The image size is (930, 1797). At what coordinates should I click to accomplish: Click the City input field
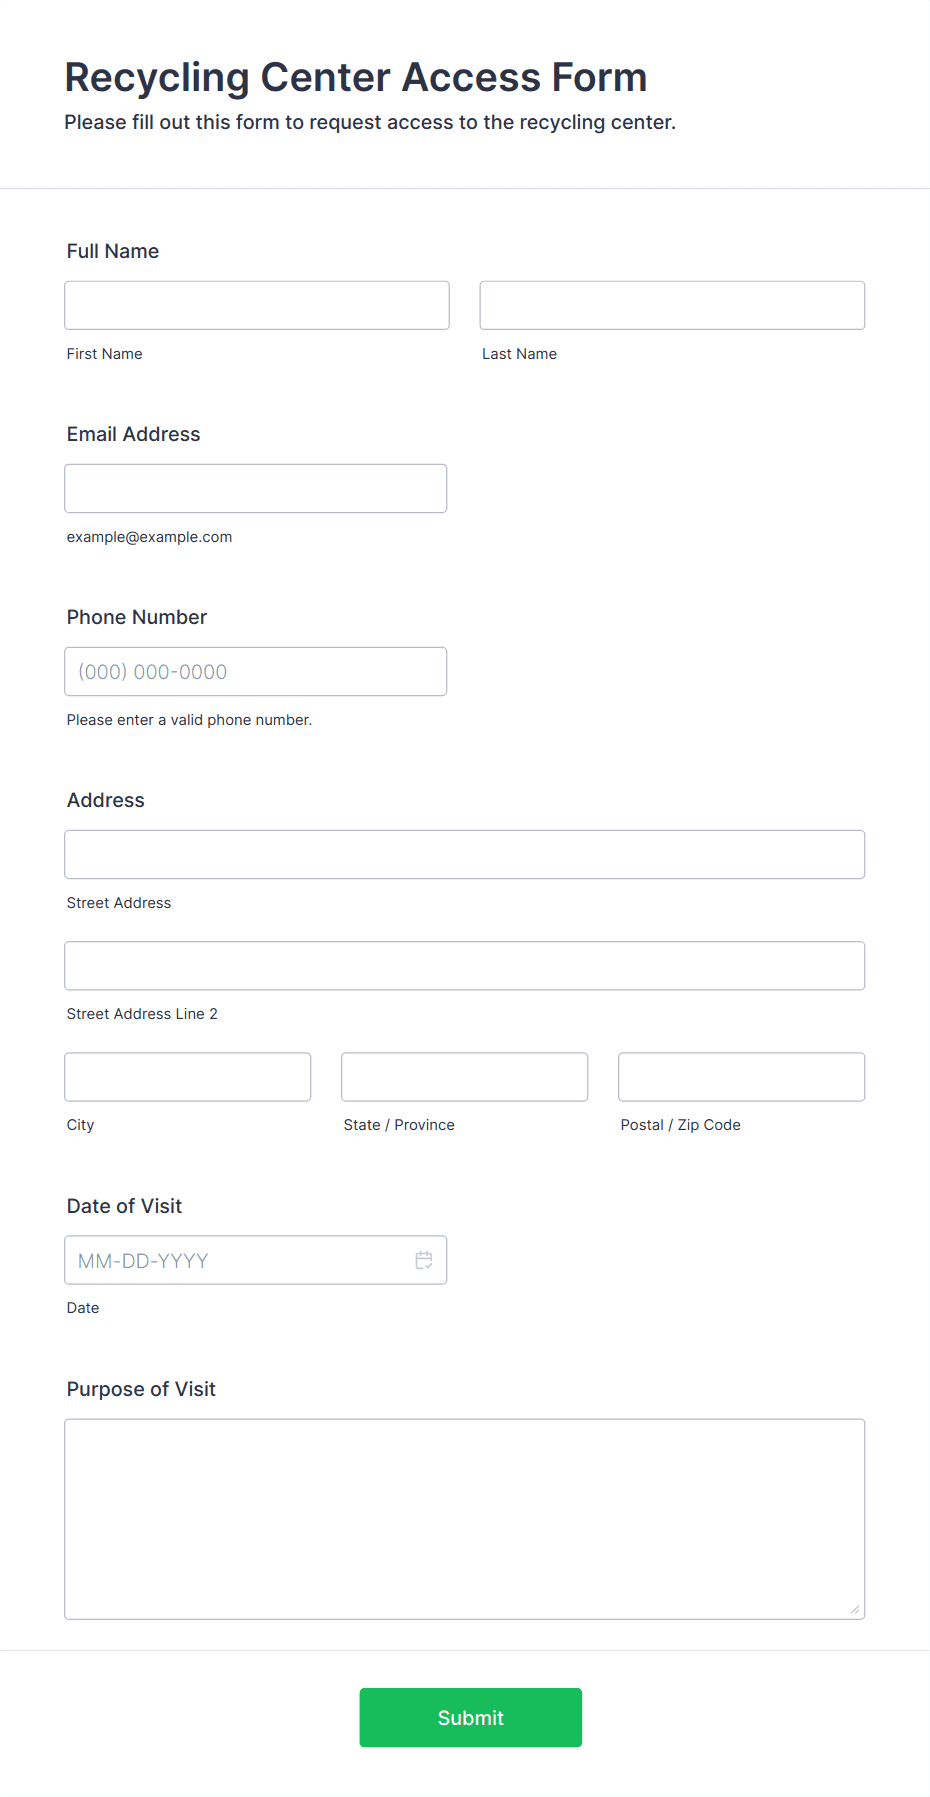click(x=188, y=1076)
